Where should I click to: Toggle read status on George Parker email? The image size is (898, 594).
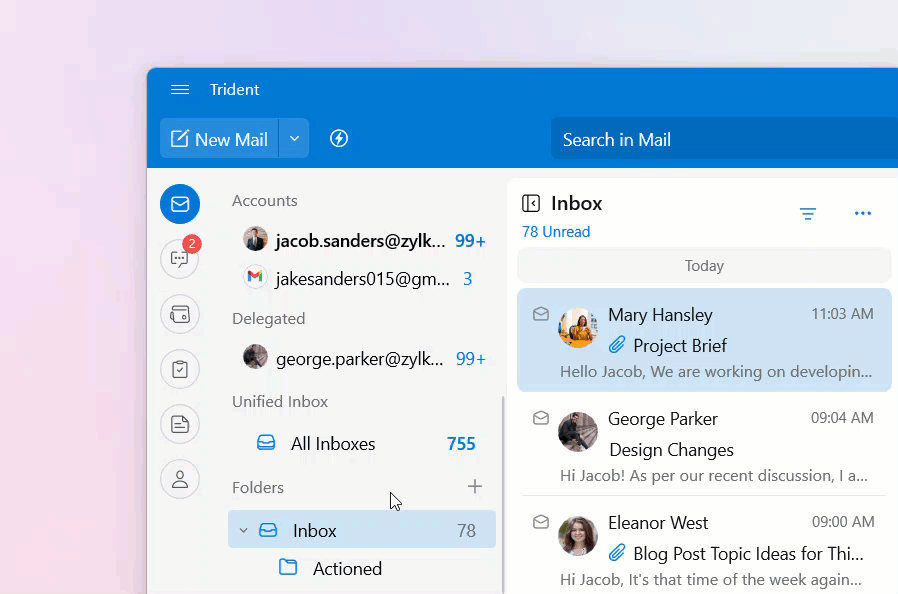click(x=541, y=418)
